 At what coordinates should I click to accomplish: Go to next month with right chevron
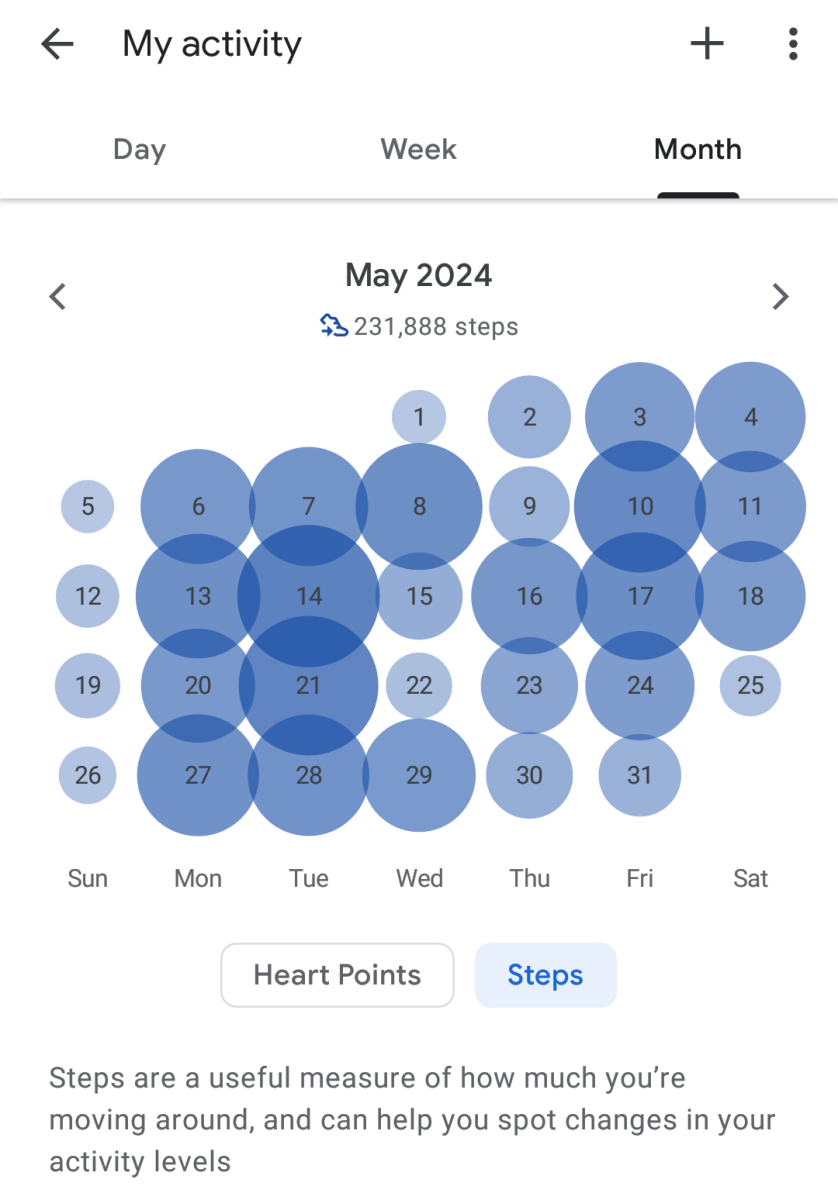point(781,297)
